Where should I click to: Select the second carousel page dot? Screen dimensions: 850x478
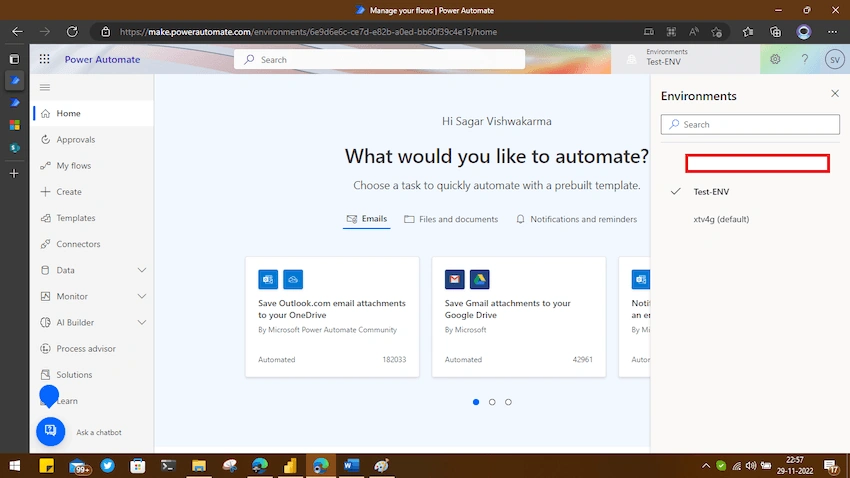pos(492,402)
